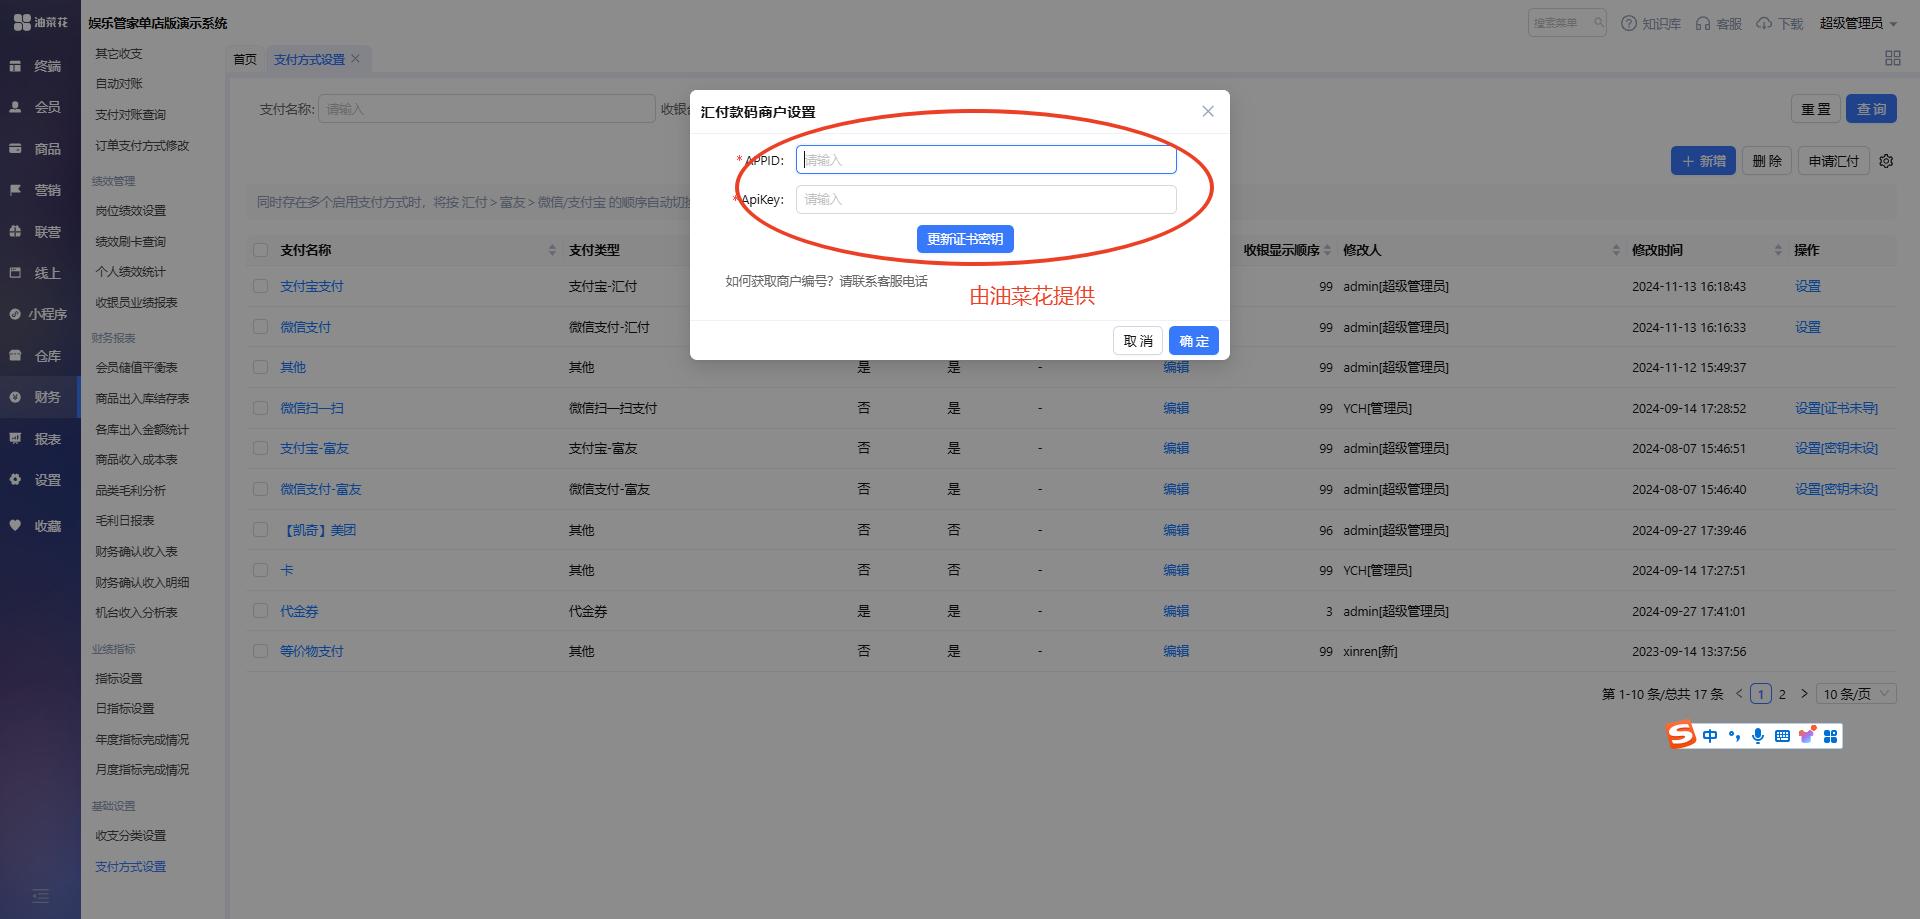1920x919 pixels.
Task: Click the search magnifier in 搜索菜单
Action: point(1598,23)
